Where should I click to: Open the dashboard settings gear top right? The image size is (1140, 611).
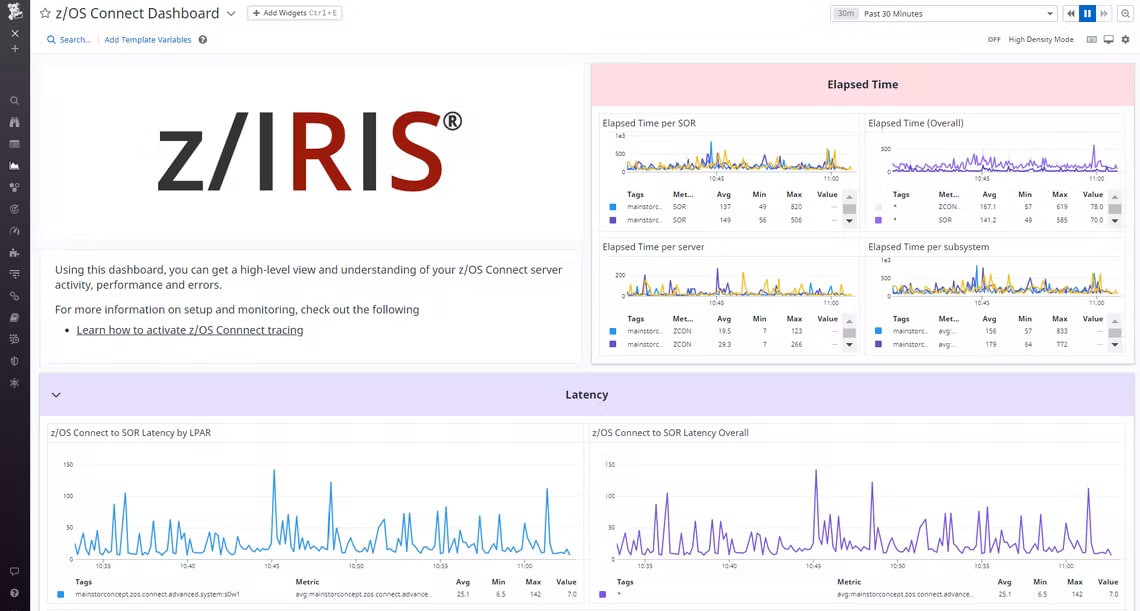(x=1125, y=39)
